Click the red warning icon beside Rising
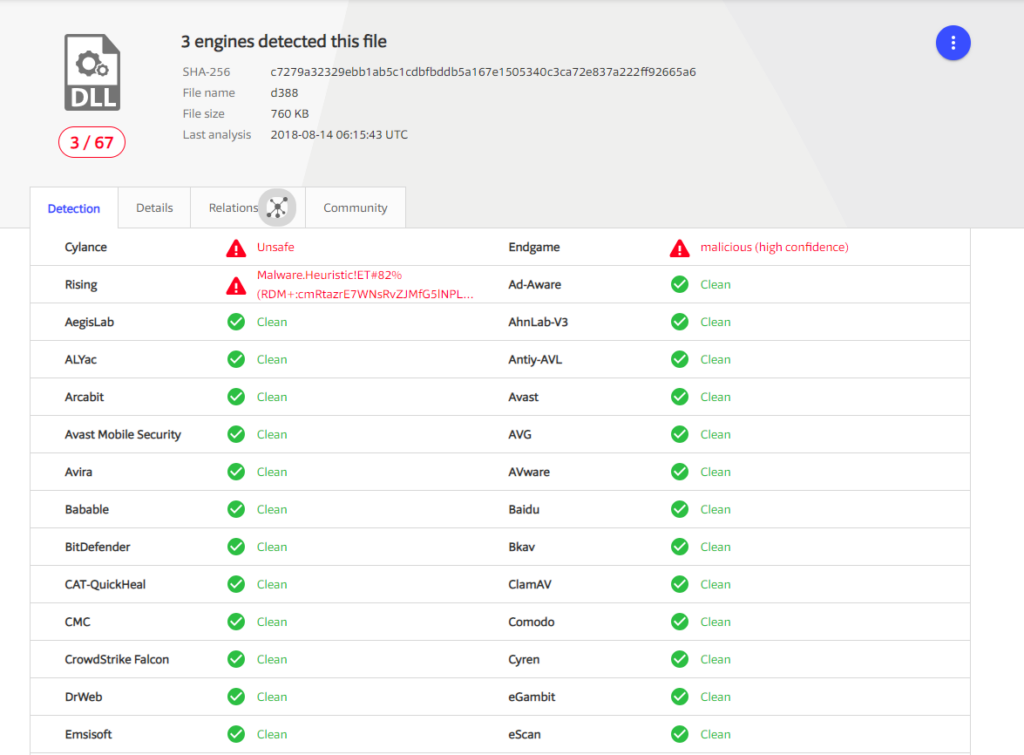Image resolution: width=1024 pixels, height=755 pixels. click(236, 285)
